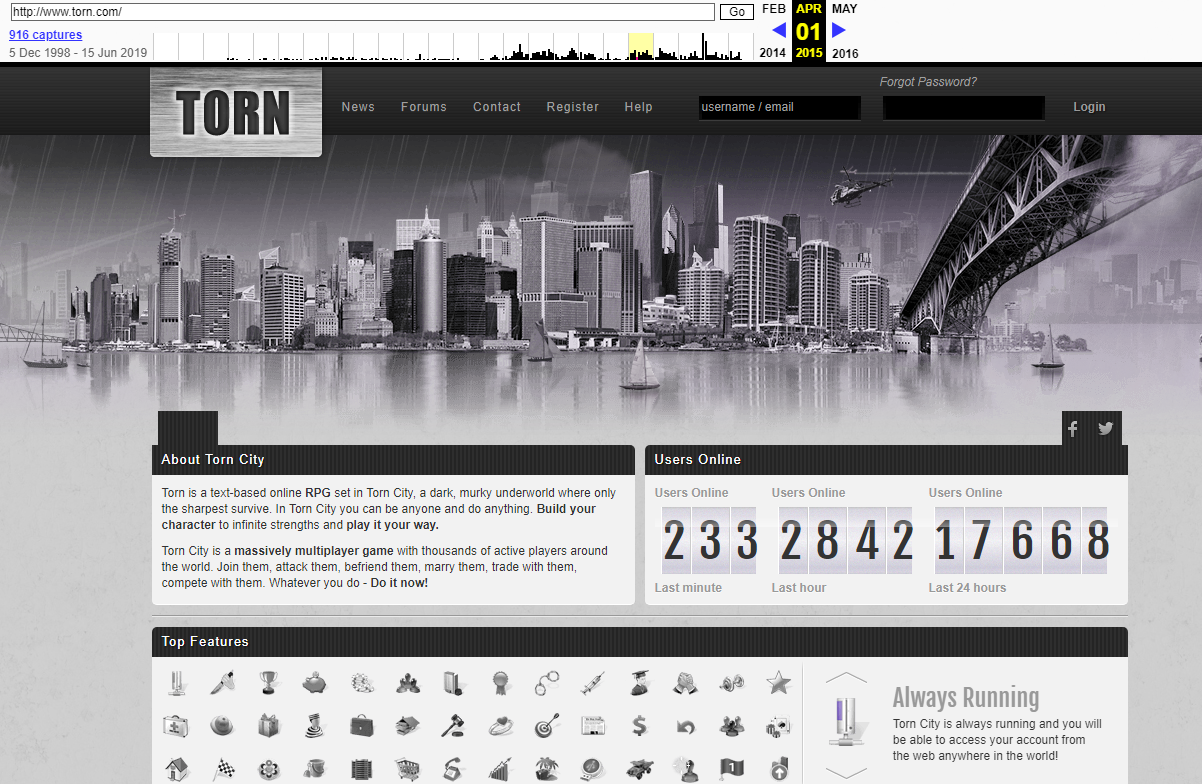This screenshot has width=1202, height=784.
Task: Click the Facebook icon above Users Online
Action: [1073, 429]
